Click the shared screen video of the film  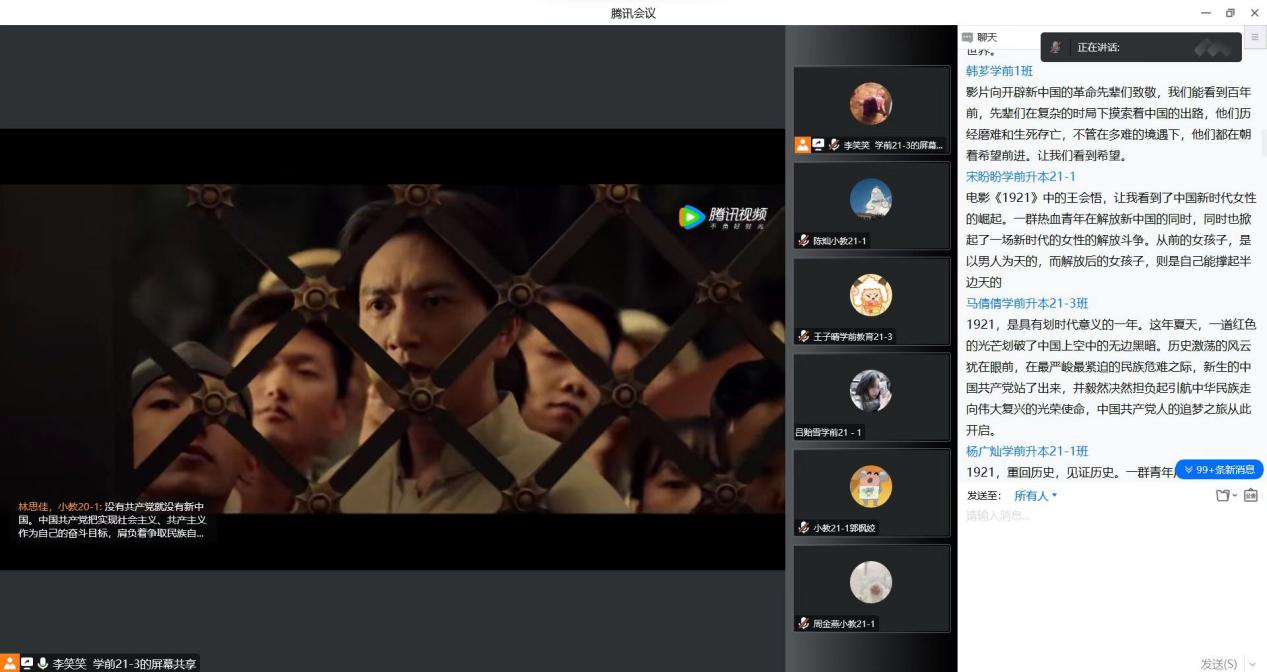(x=392, y=349)
